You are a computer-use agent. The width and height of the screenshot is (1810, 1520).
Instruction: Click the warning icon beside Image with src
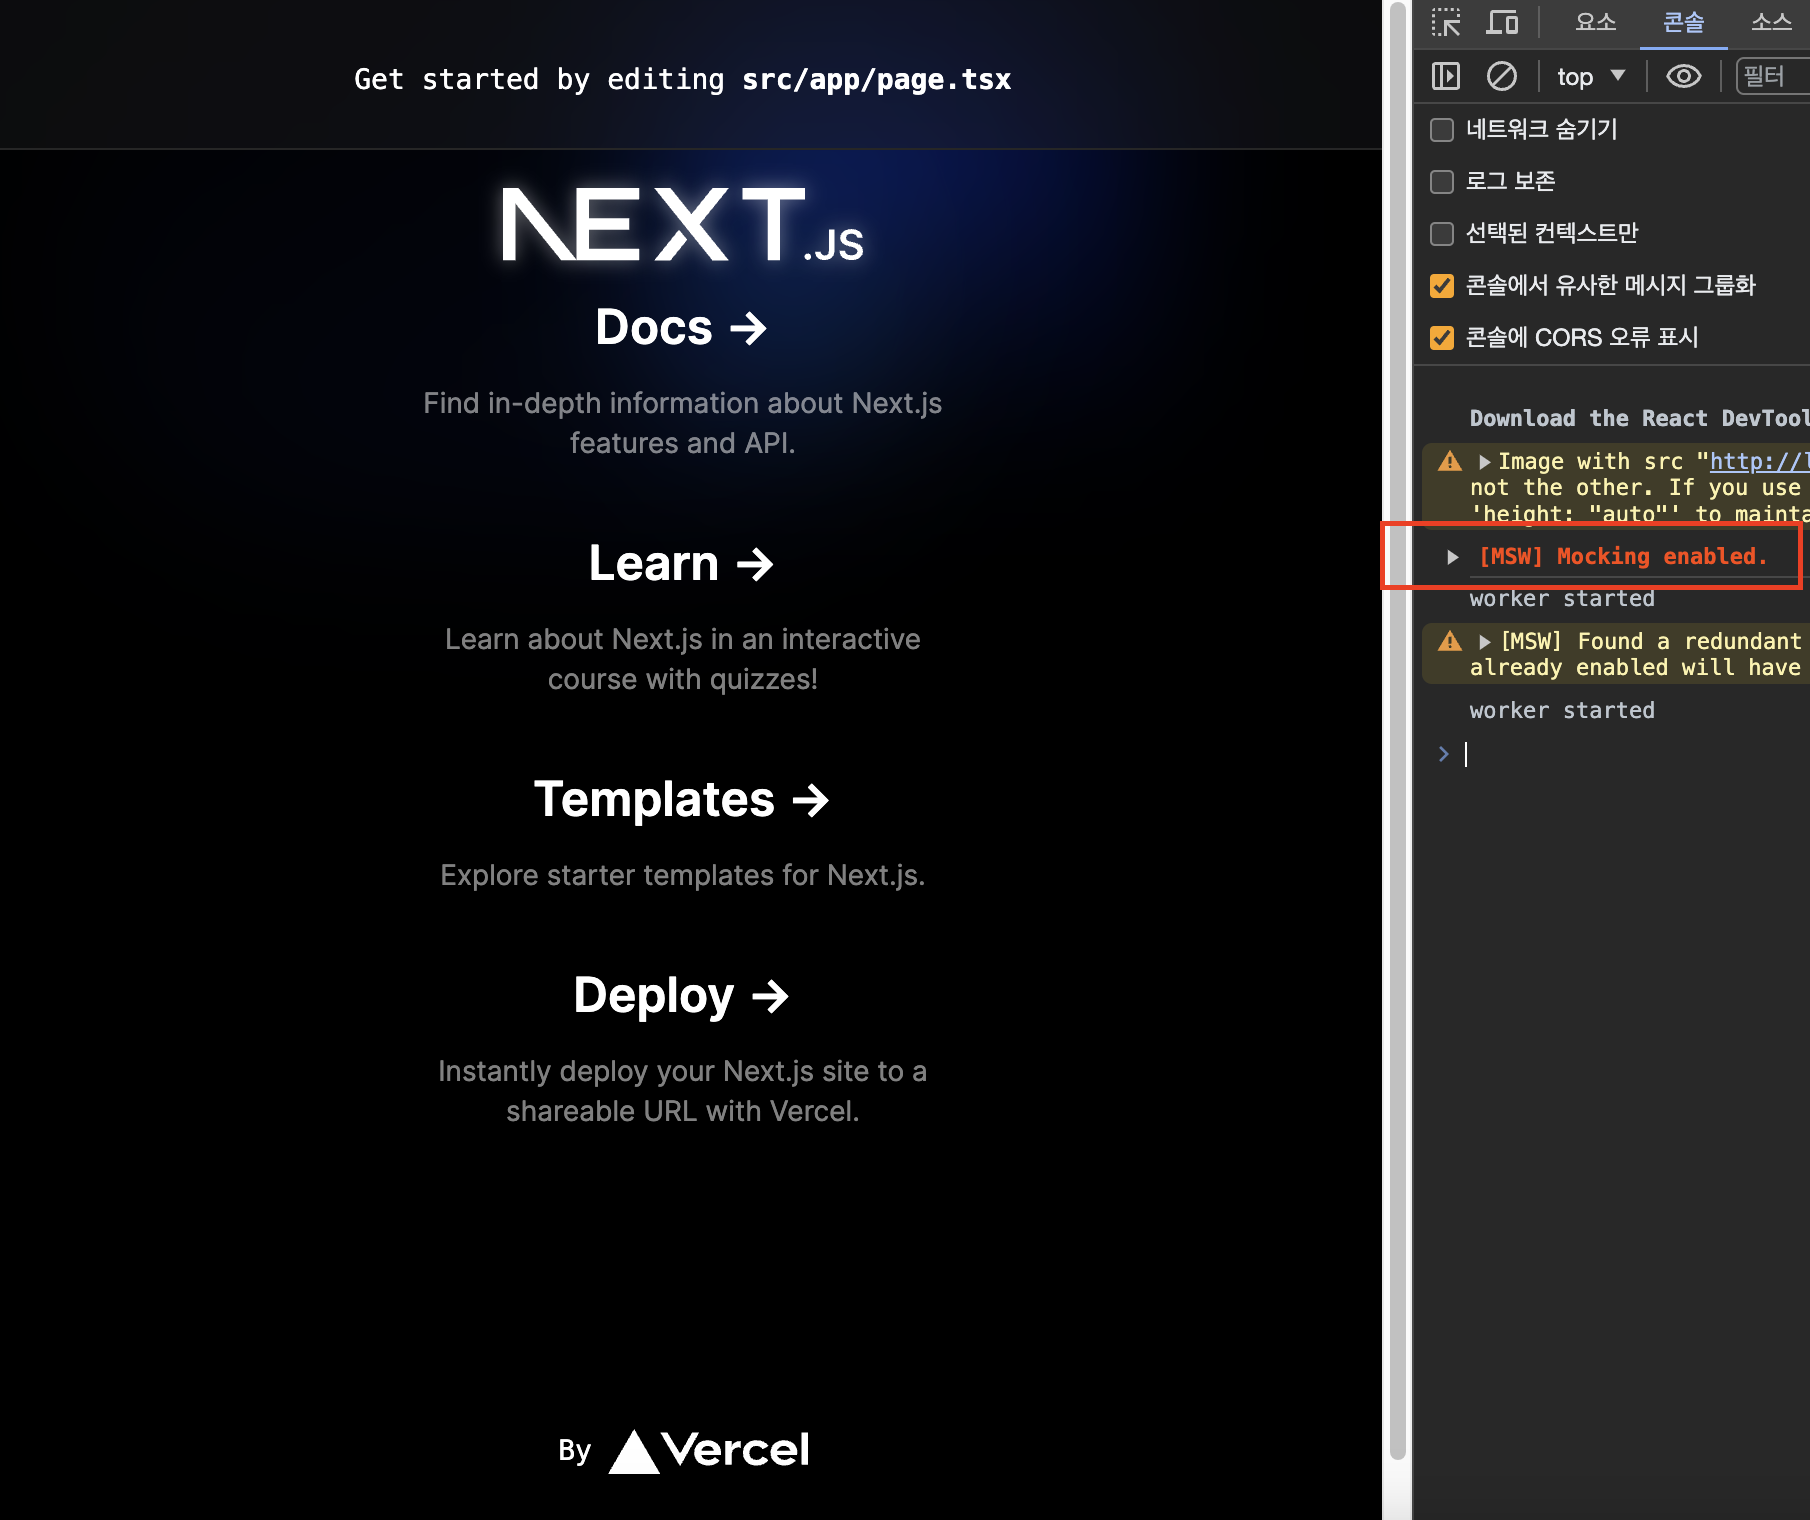[x=1450, y=462]
